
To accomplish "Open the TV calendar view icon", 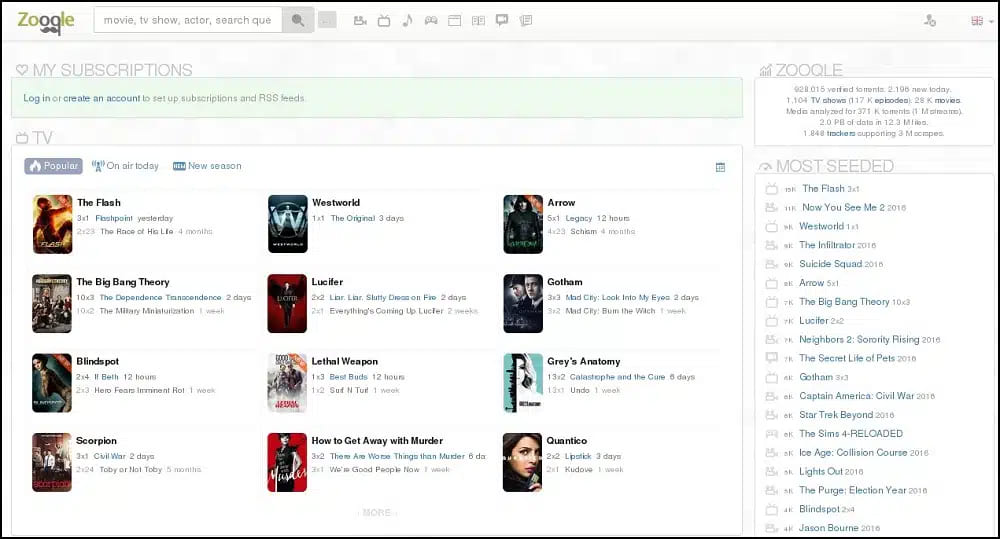I will [x=720, y=167].
